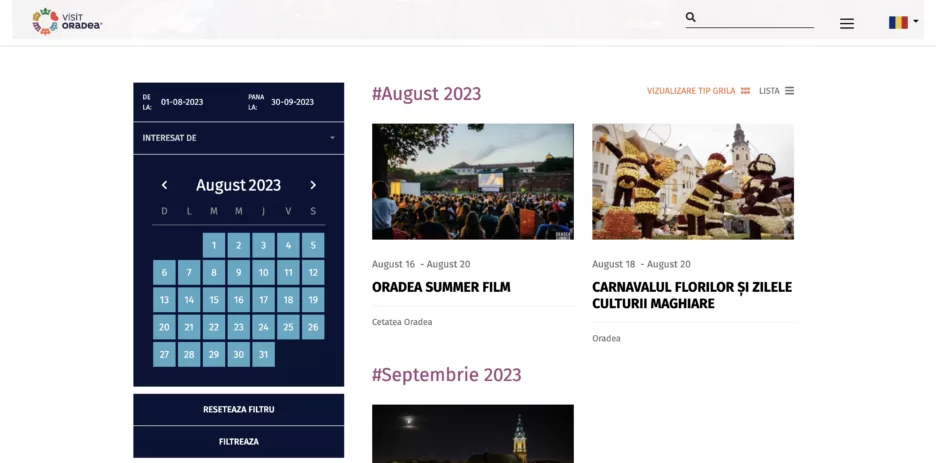Open Carnavalul Florilor event title link
The height and width of the screenshot is (463, 936).
pos(691,295)
